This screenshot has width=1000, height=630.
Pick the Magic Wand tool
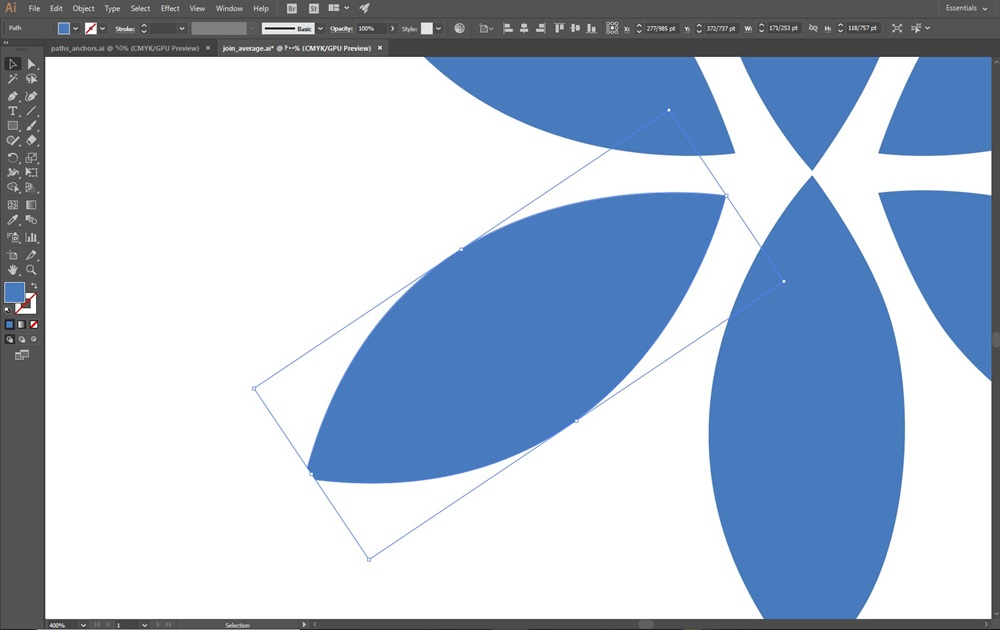click(12, 79)
